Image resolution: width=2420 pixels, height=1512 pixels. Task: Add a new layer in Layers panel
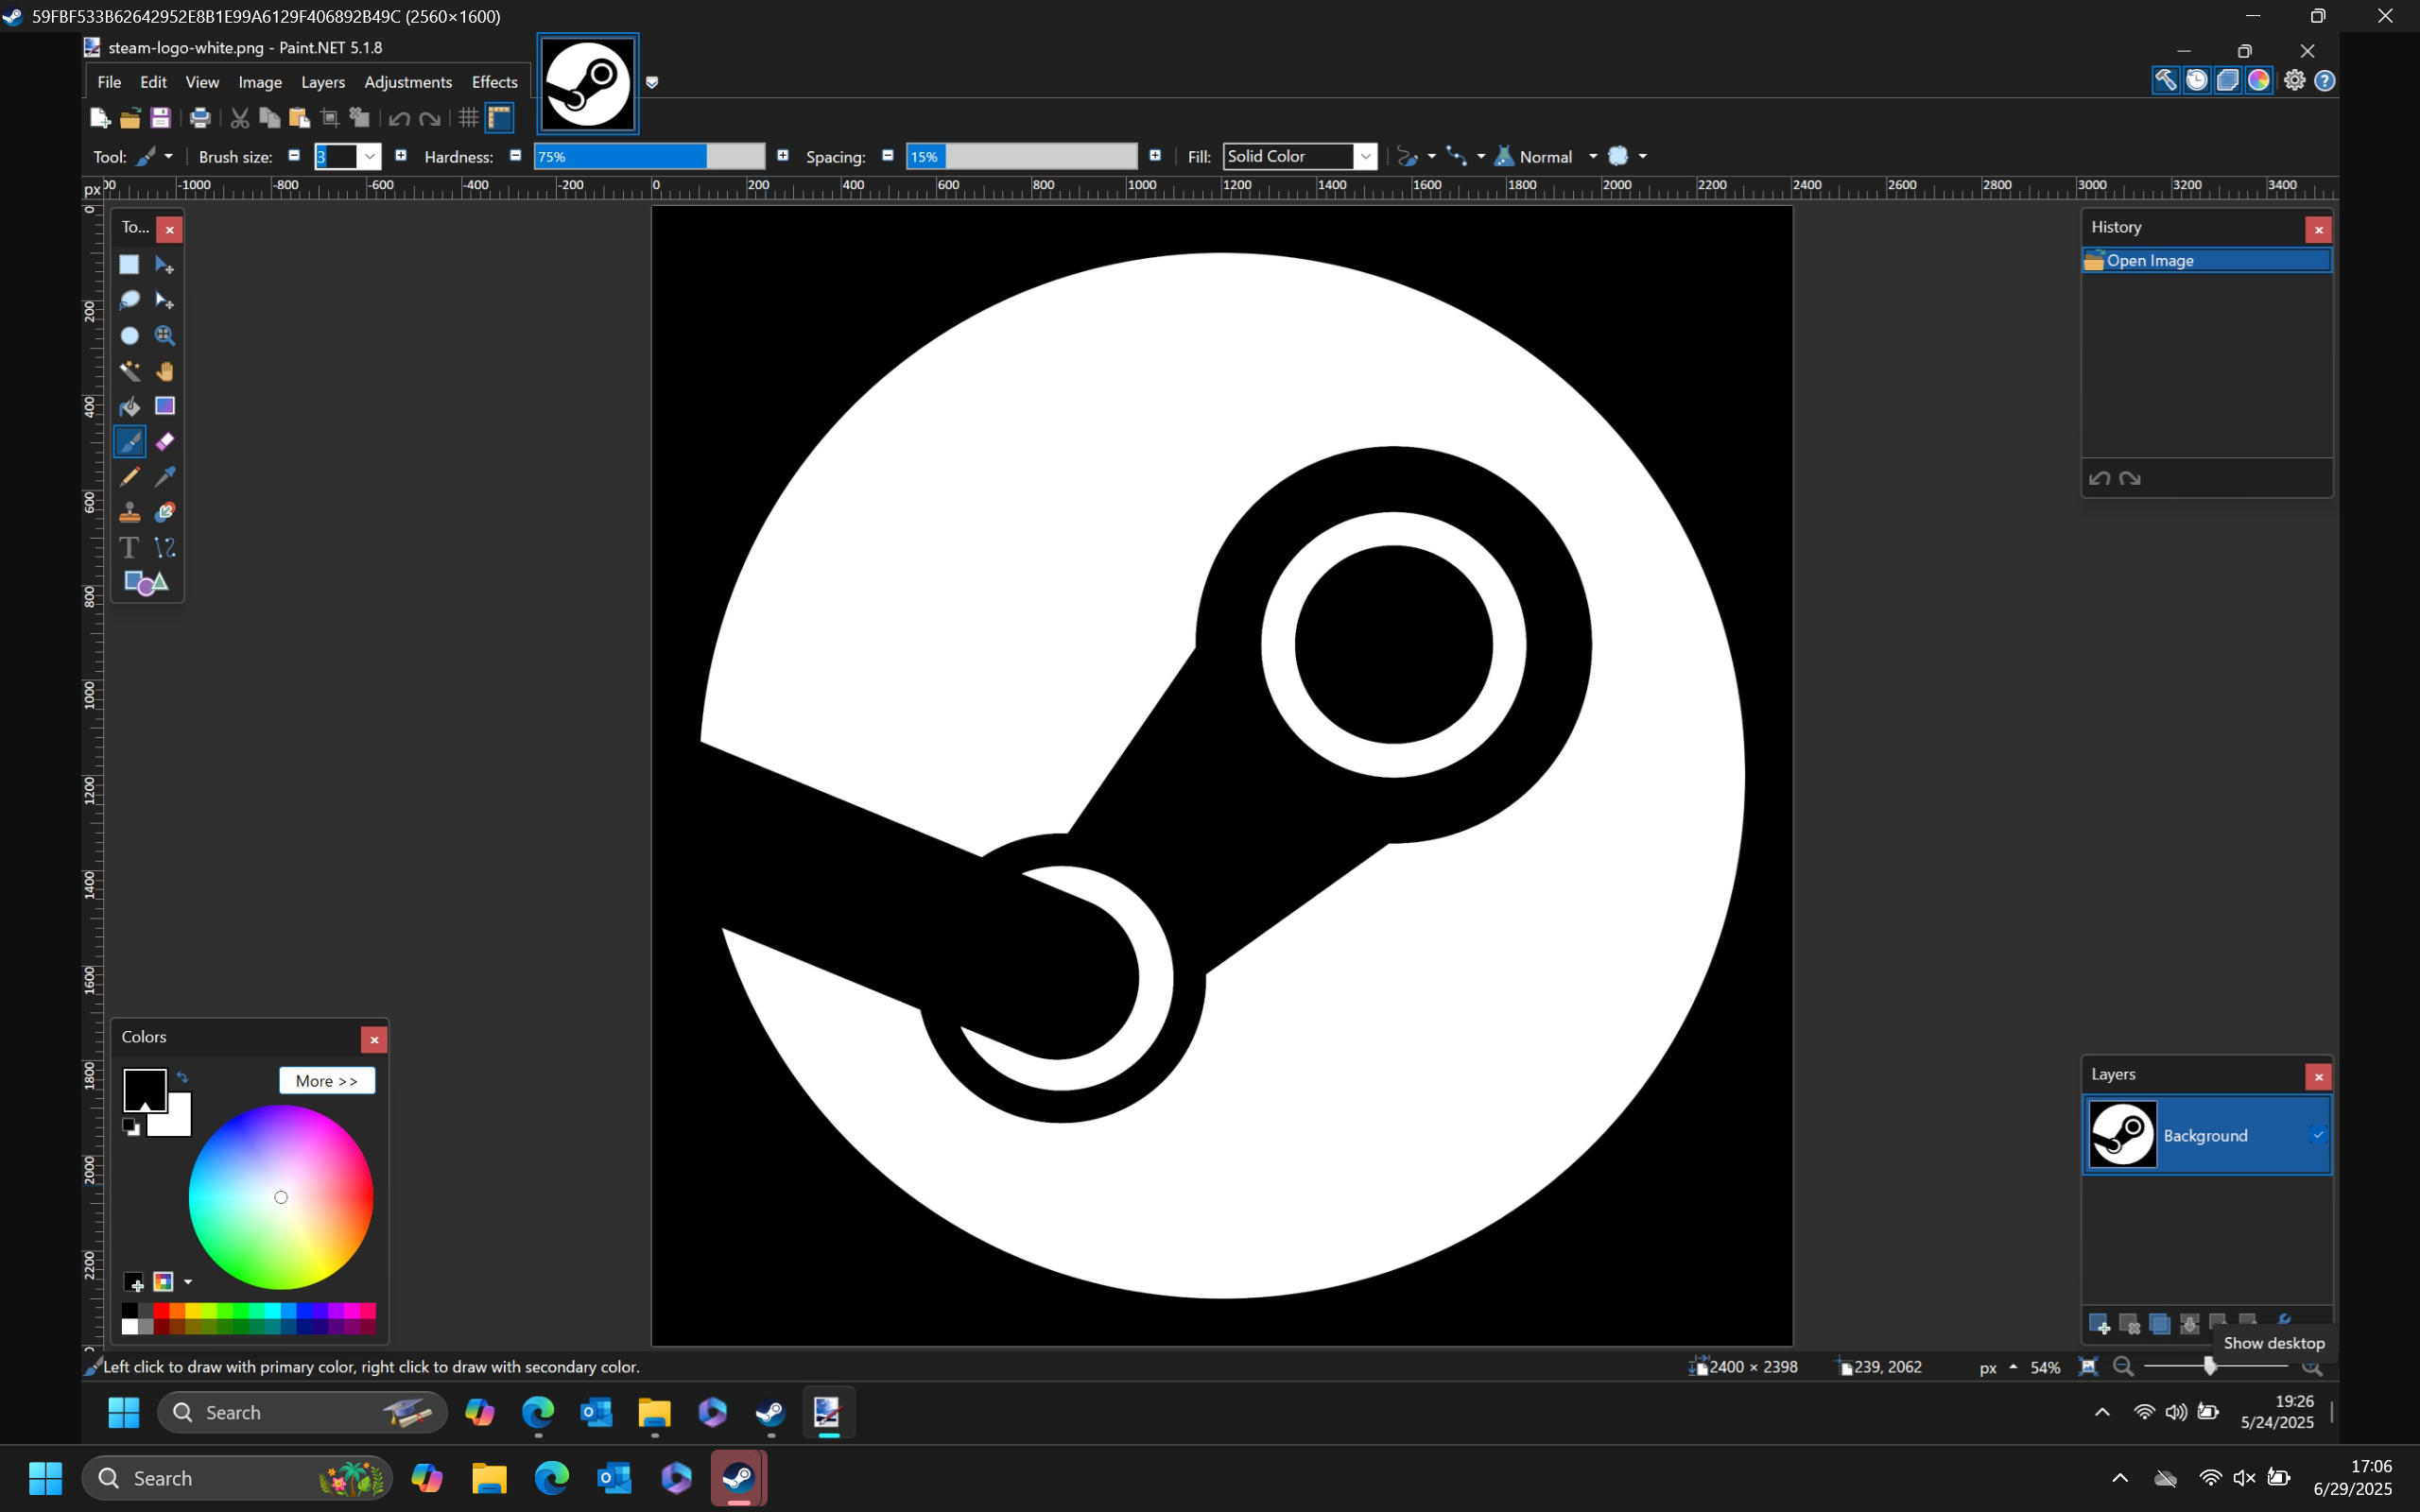tap(2099, 1324)
